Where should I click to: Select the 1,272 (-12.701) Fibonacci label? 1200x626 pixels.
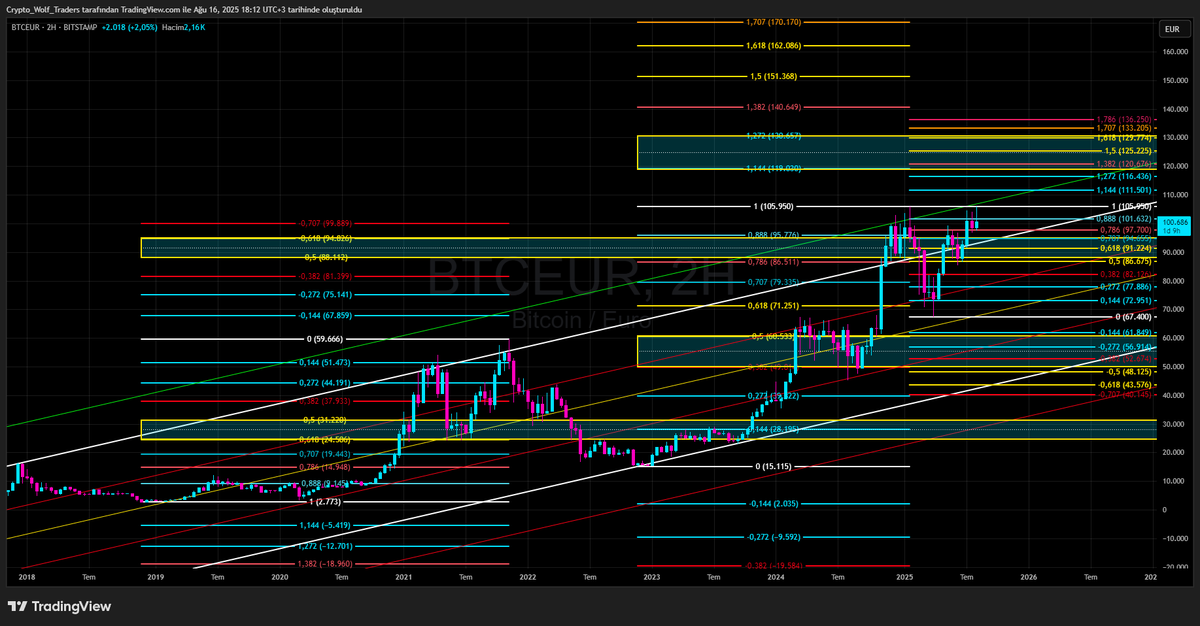325,546
